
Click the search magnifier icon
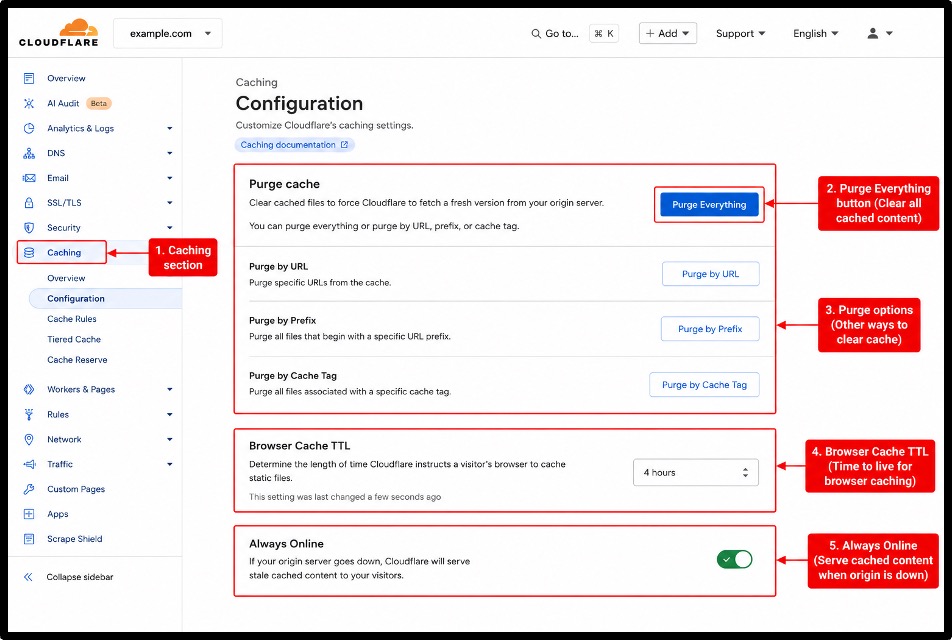[536, 33]
